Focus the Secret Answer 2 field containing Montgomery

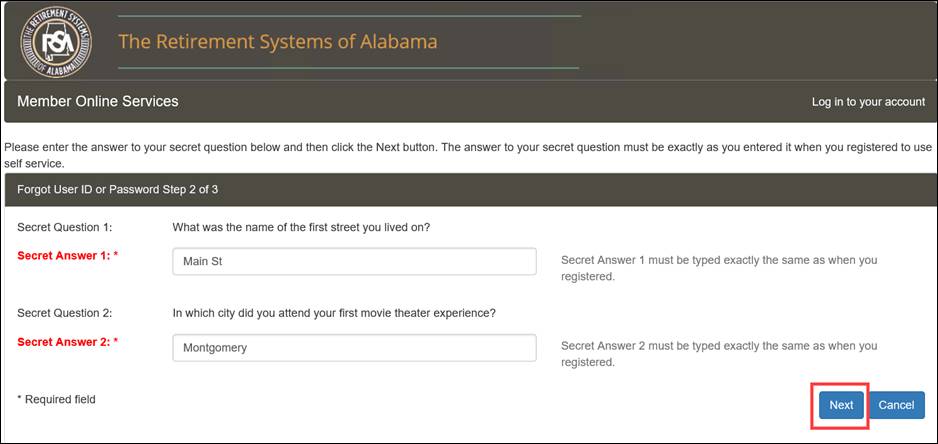click(354, 348)
